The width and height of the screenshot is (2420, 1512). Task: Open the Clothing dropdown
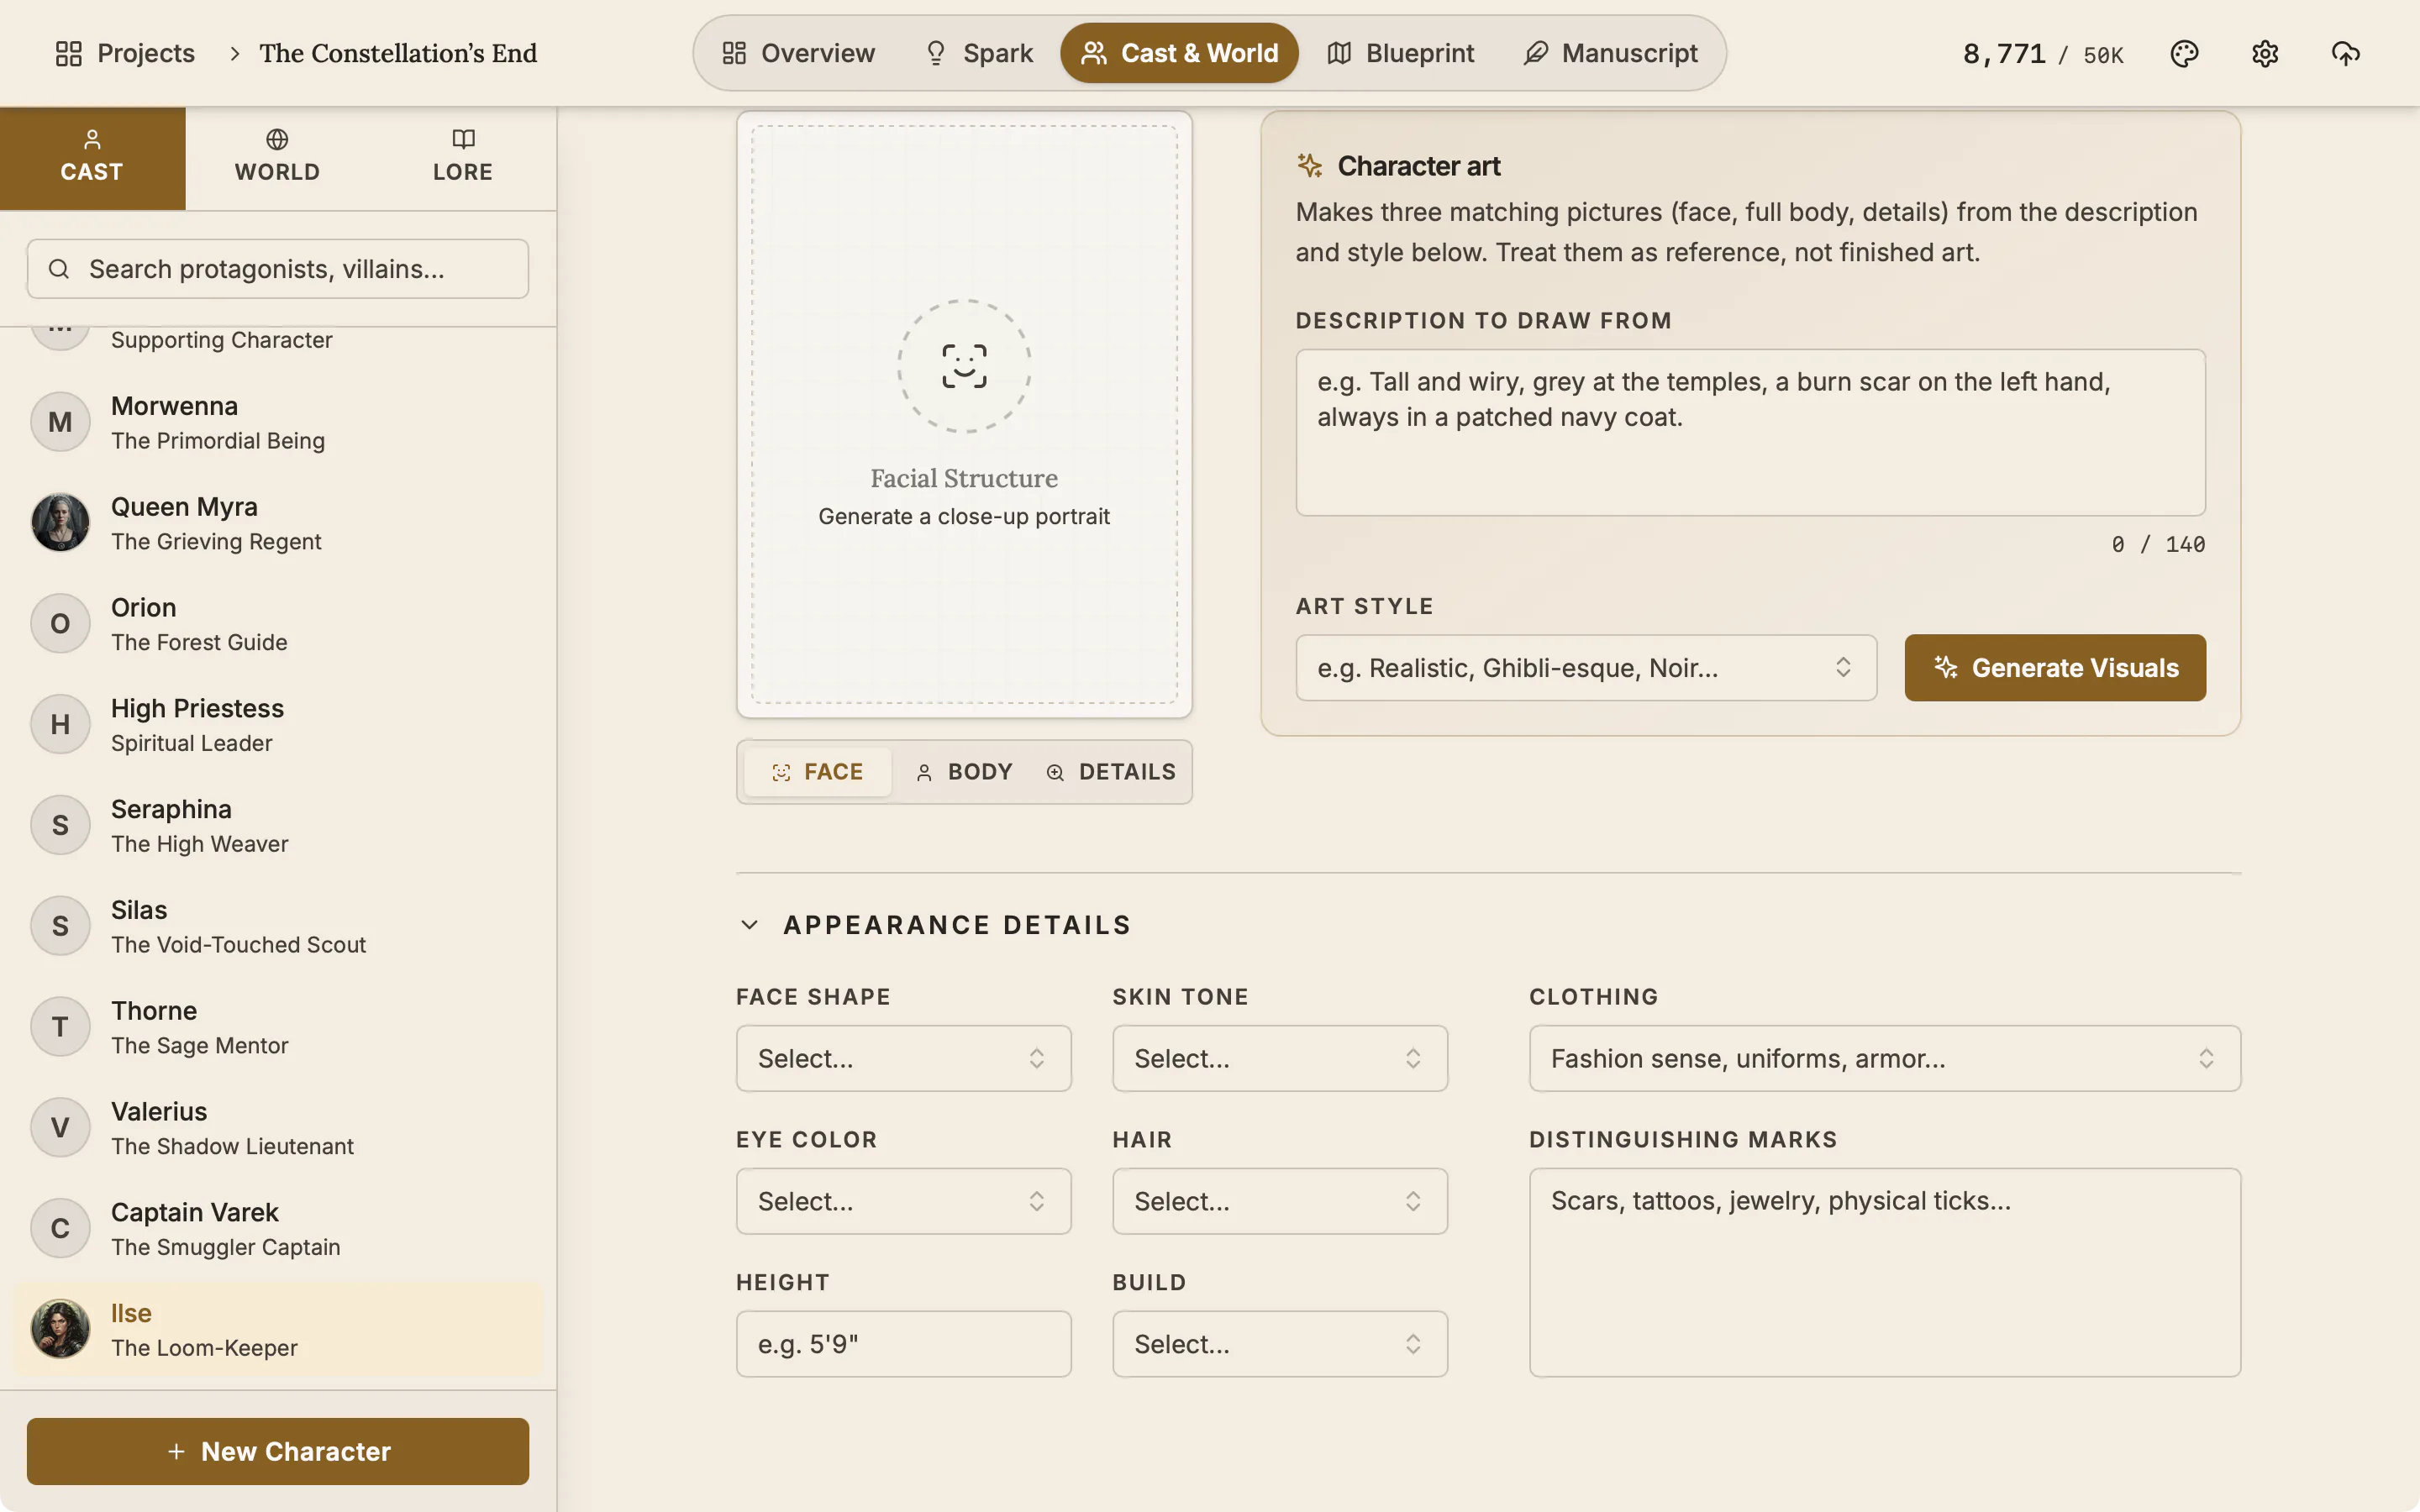[x=1885, y=1058]
